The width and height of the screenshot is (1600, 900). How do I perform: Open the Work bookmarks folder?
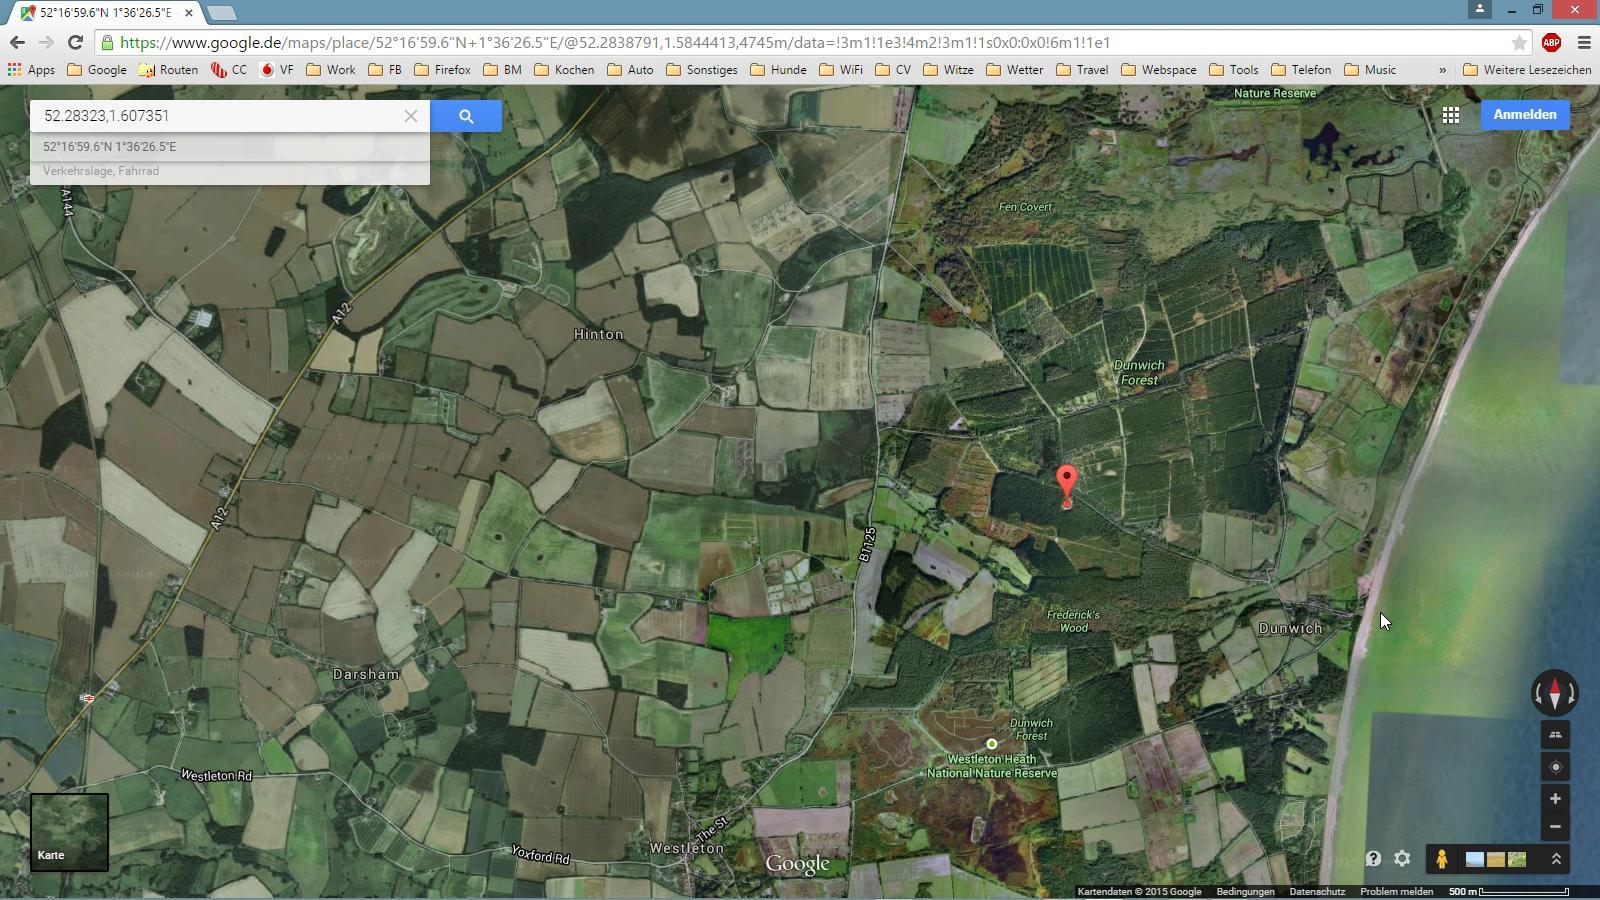pos(331,70)
